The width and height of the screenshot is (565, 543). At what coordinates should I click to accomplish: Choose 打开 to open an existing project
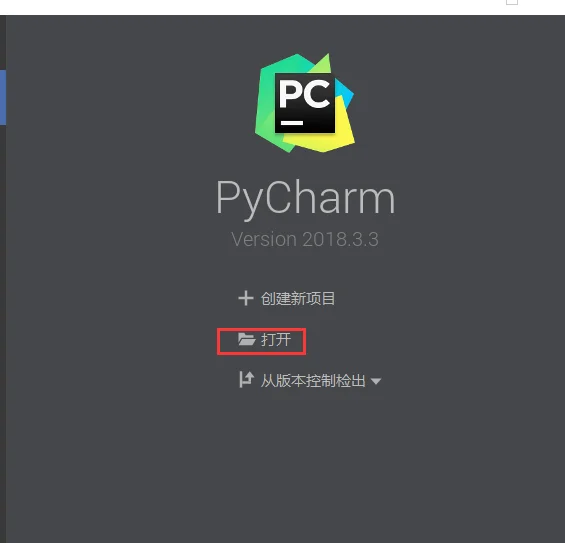[276, 339]
